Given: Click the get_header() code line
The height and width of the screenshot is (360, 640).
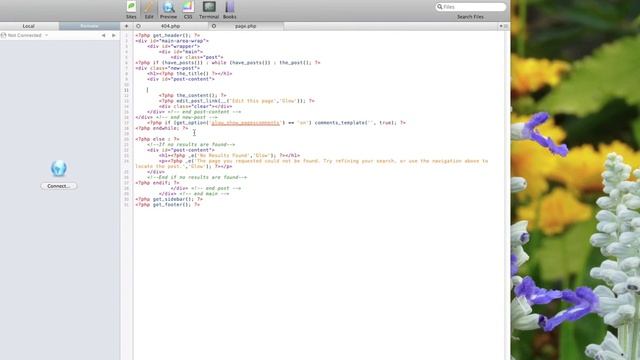Looking at the screenshot, I should pyautogui.click(x=168, y=36).
